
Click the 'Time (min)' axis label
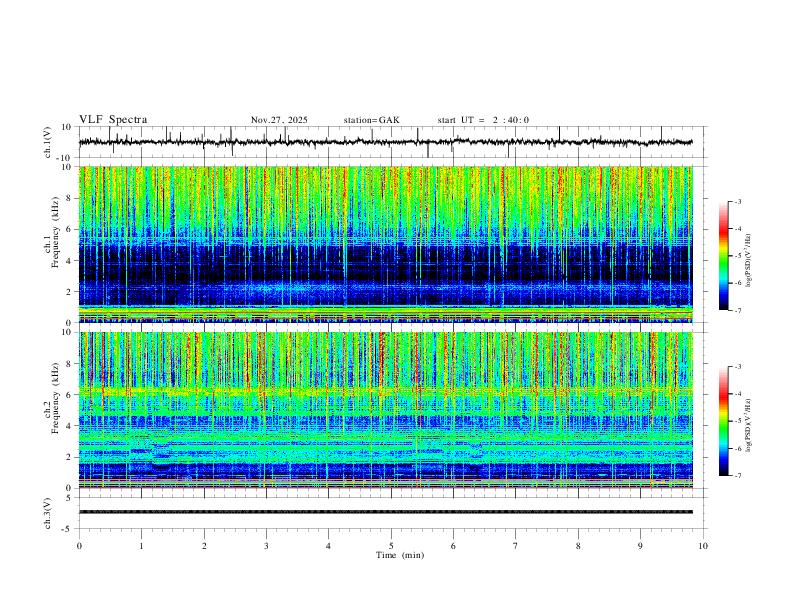tap(400, 555)
